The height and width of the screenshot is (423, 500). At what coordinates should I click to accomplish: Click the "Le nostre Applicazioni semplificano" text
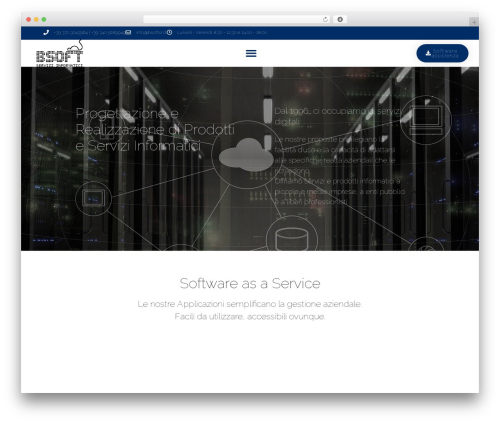[250, 304]
